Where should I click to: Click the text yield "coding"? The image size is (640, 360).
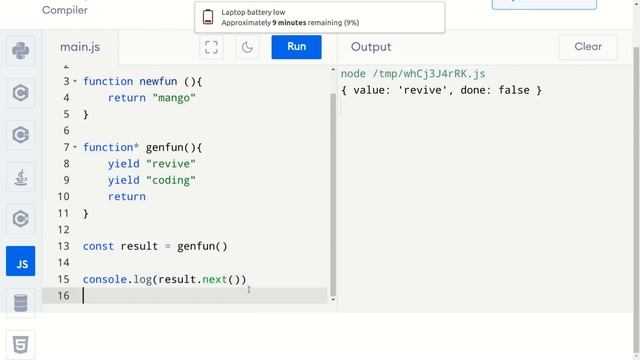tap(152, 180)
